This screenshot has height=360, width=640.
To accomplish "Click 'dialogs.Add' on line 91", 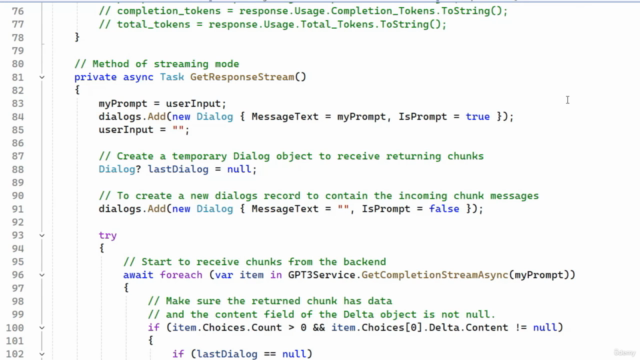I will 132,209.
